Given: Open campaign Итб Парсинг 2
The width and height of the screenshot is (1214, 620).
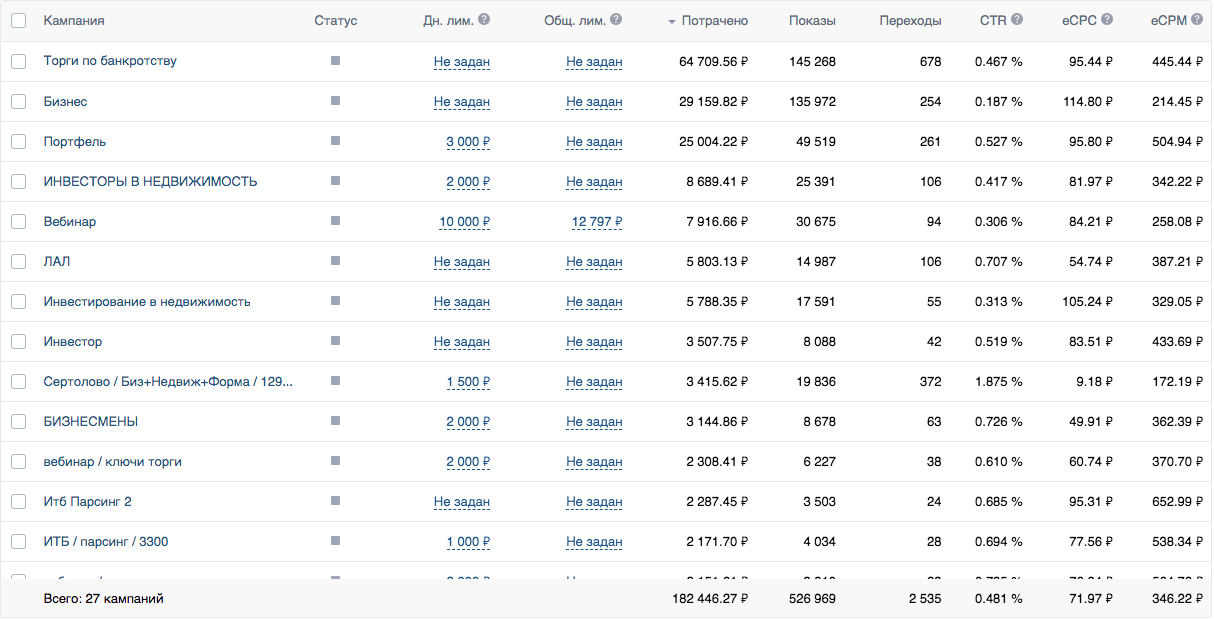Looking at the screenshot, I should [88, 501].
